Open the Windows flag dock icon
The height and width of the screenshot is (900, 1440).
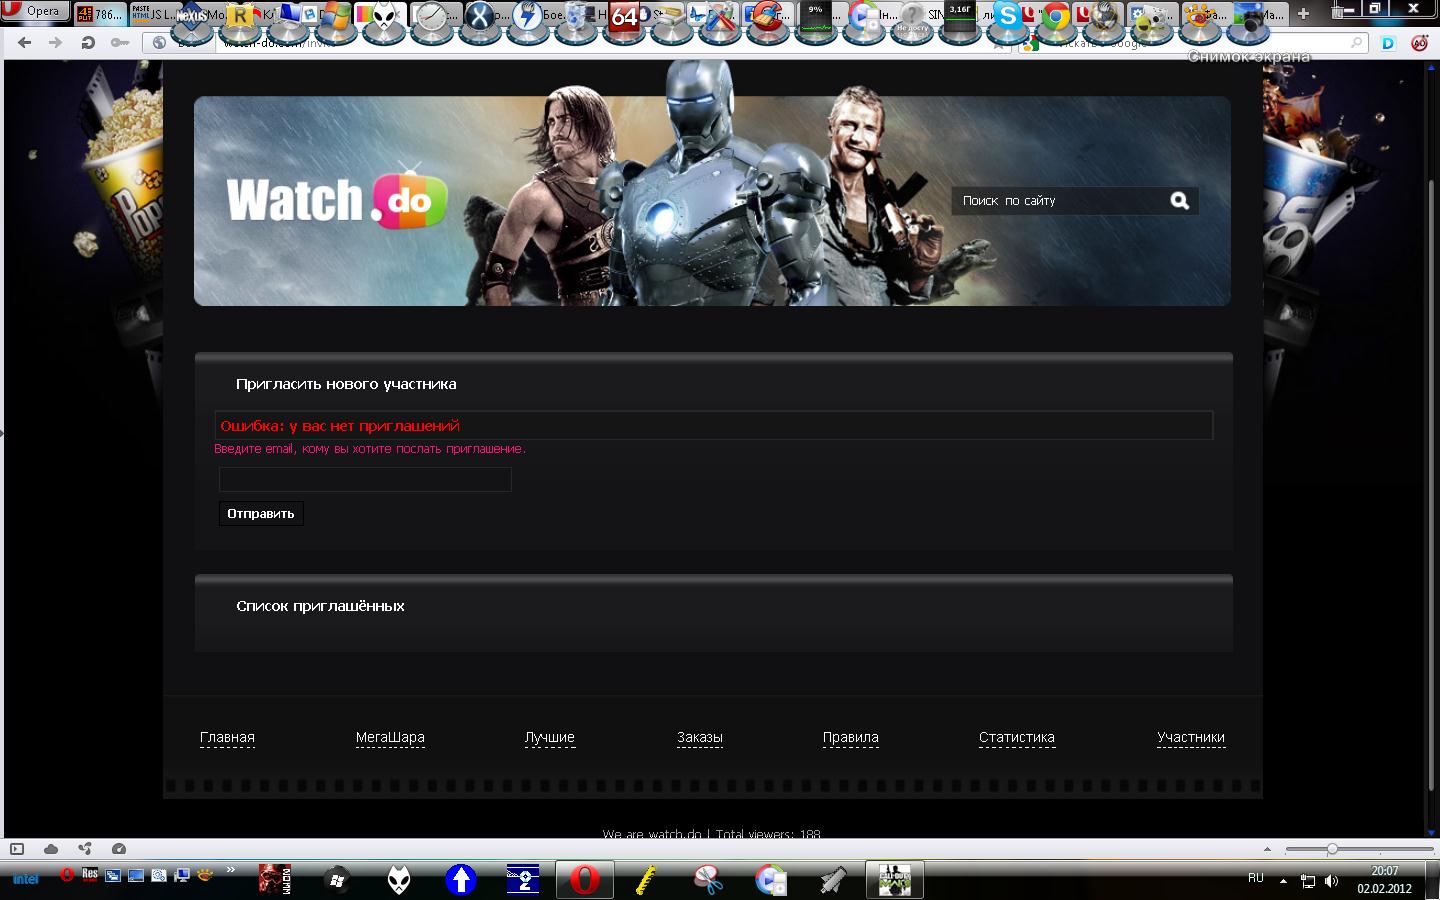(337, 16)
